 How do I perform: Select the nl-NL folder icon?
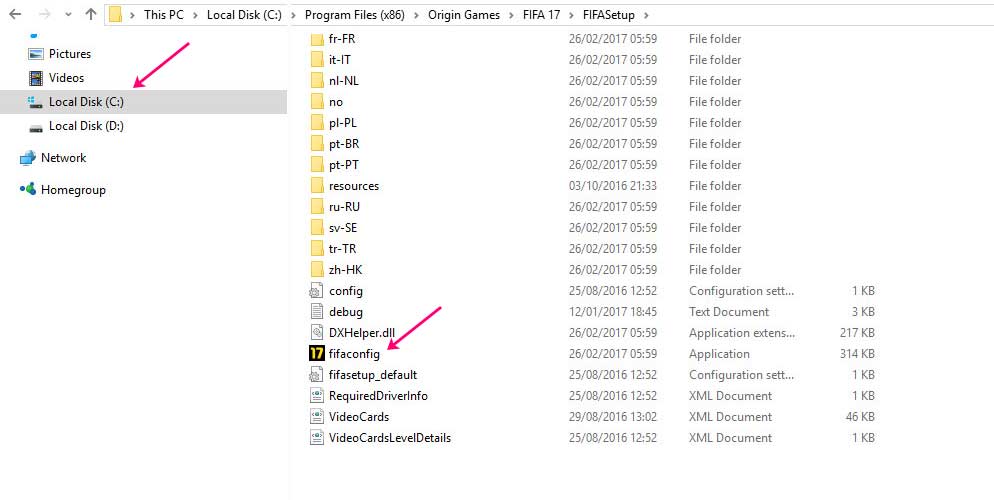coord(317,80)
